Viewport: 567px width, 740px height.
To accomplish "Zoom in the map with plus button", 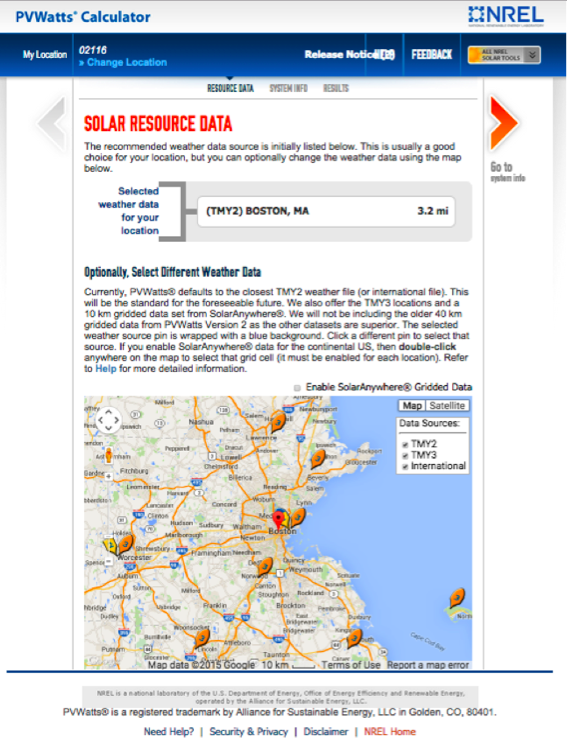I will pos(109,476).
